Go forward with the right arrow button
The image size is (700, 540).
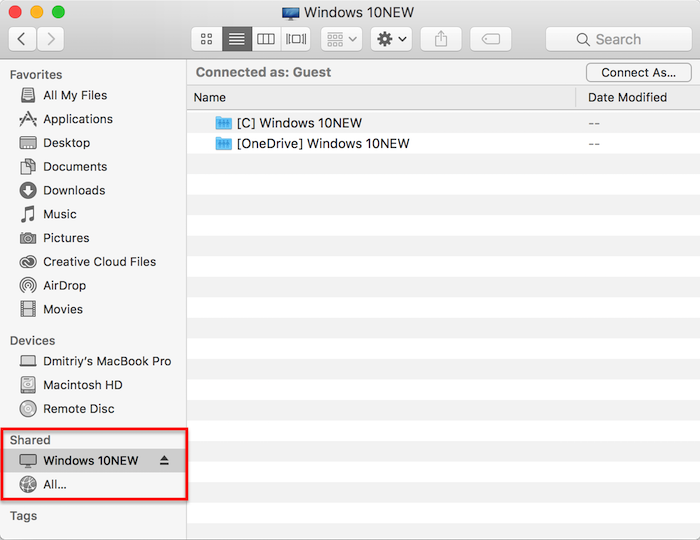pos(50,39)
